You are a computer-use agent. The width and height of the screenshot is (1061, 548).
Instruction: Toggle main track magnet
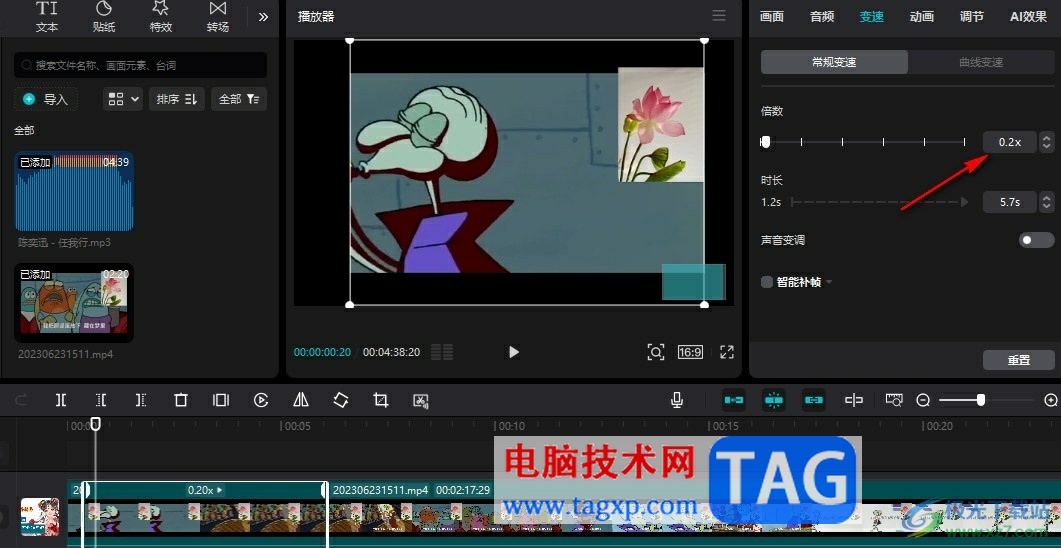point(734,400)
